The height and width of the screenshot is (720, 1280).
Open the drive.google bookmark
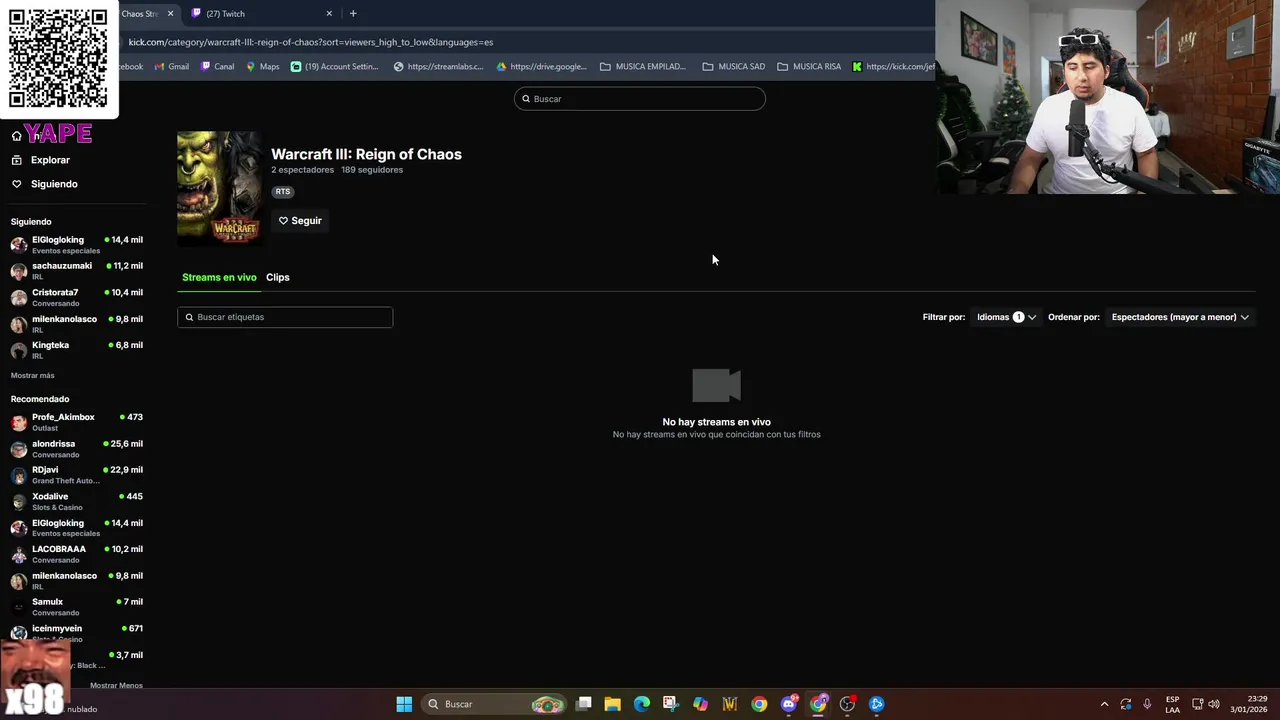[541, 67]
